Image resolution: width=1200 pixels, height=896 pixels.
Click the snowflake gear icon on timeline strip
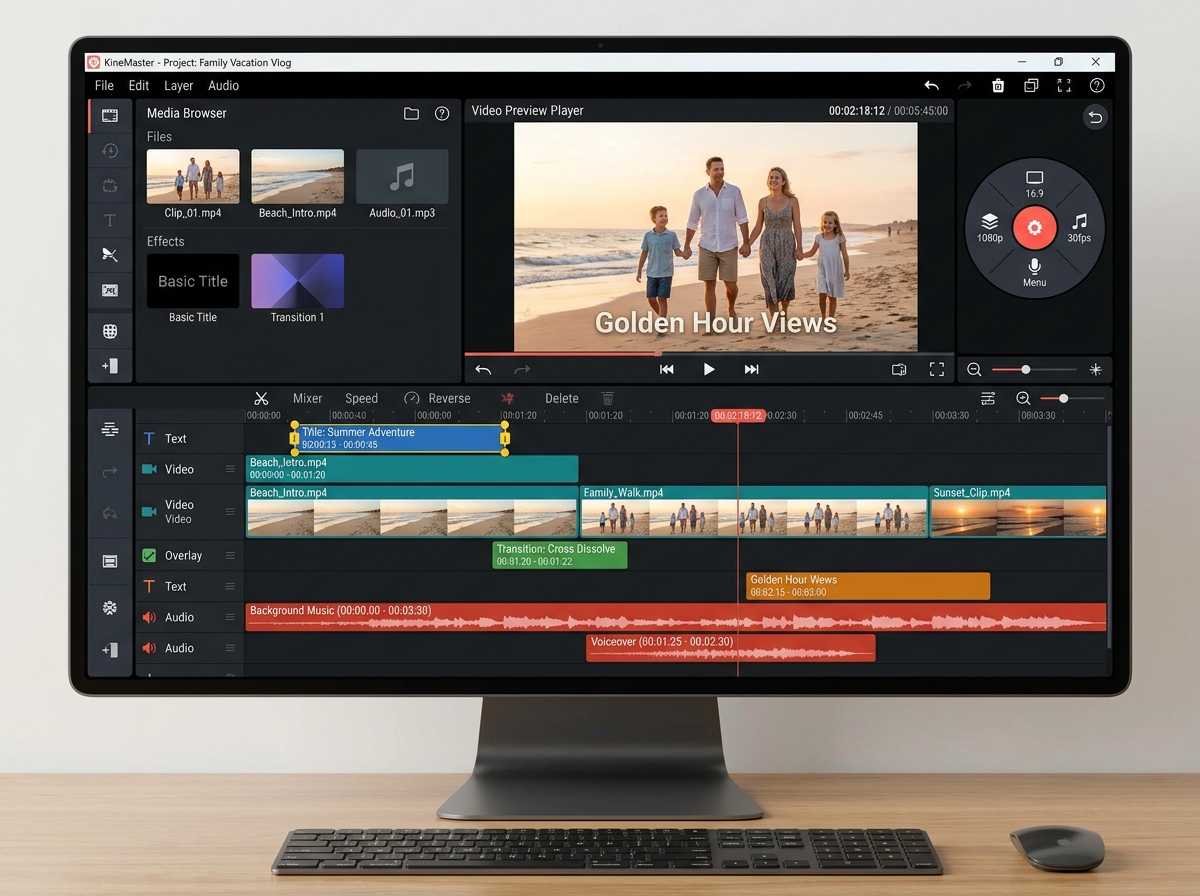click(x=110, y=608)
